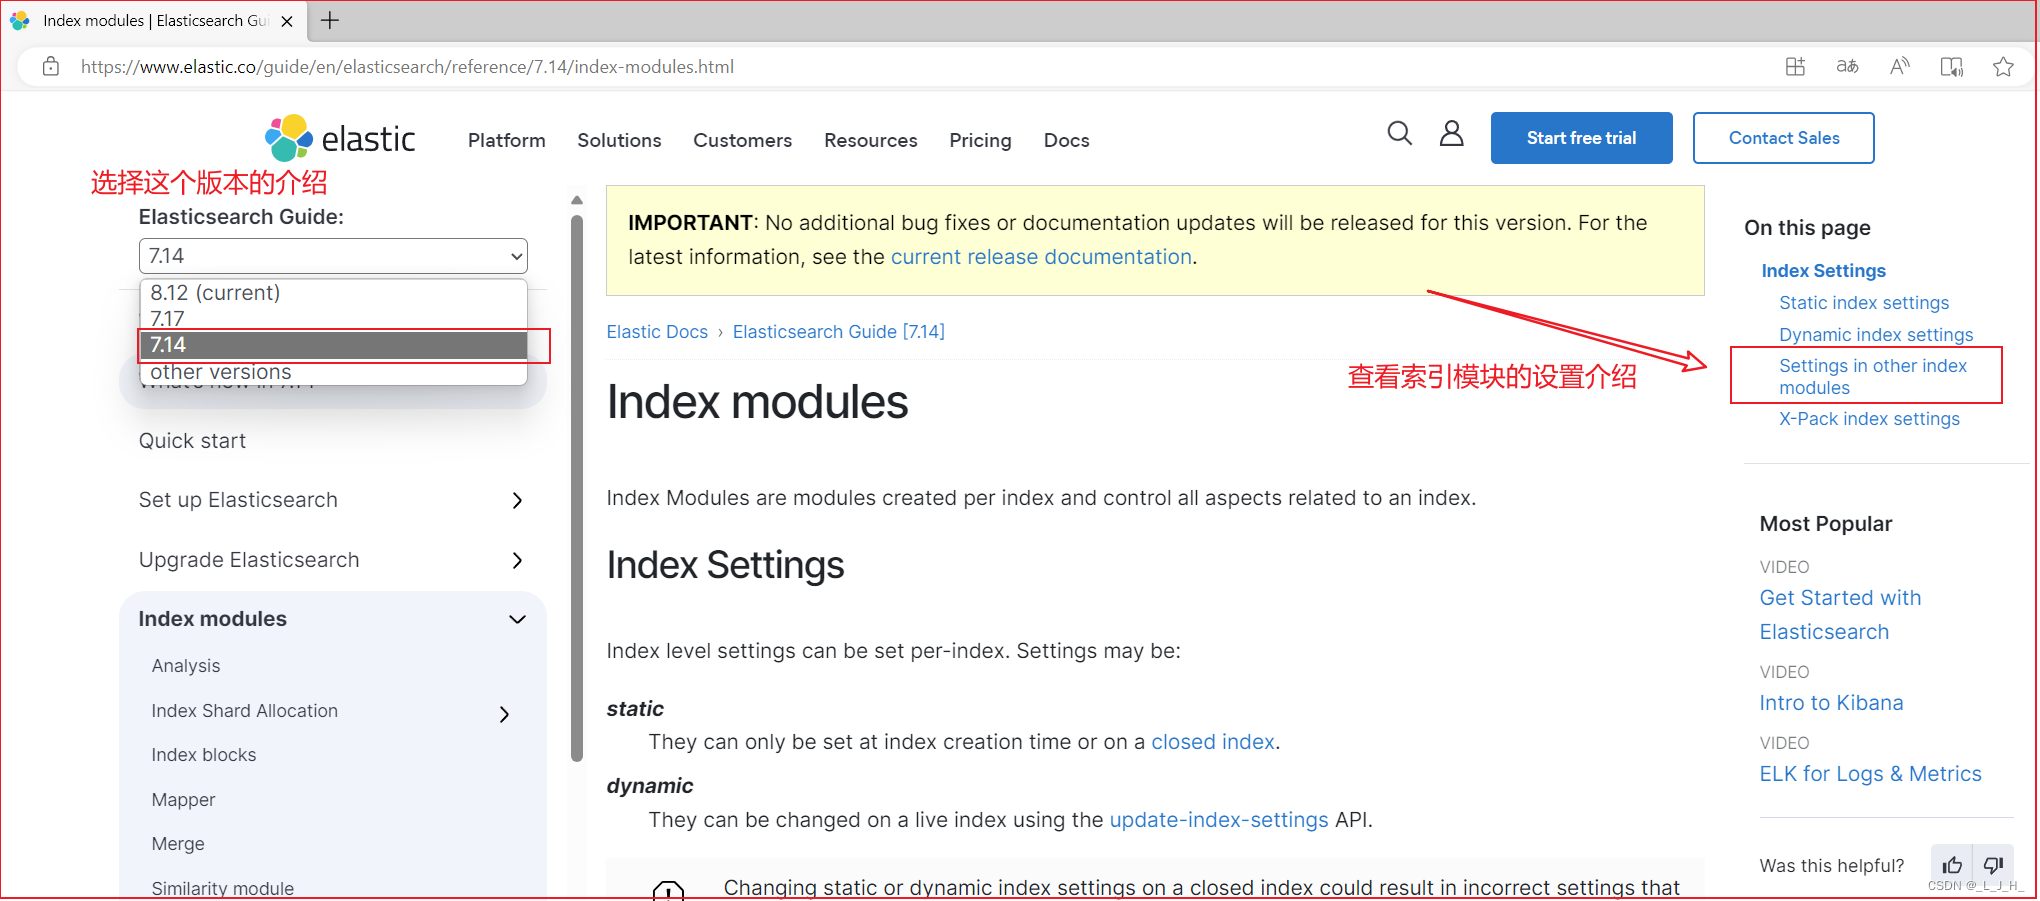The height and width of the screenshot is (901, 2040).
Task: Follow the closed index link
Action: pos(1213,742)
